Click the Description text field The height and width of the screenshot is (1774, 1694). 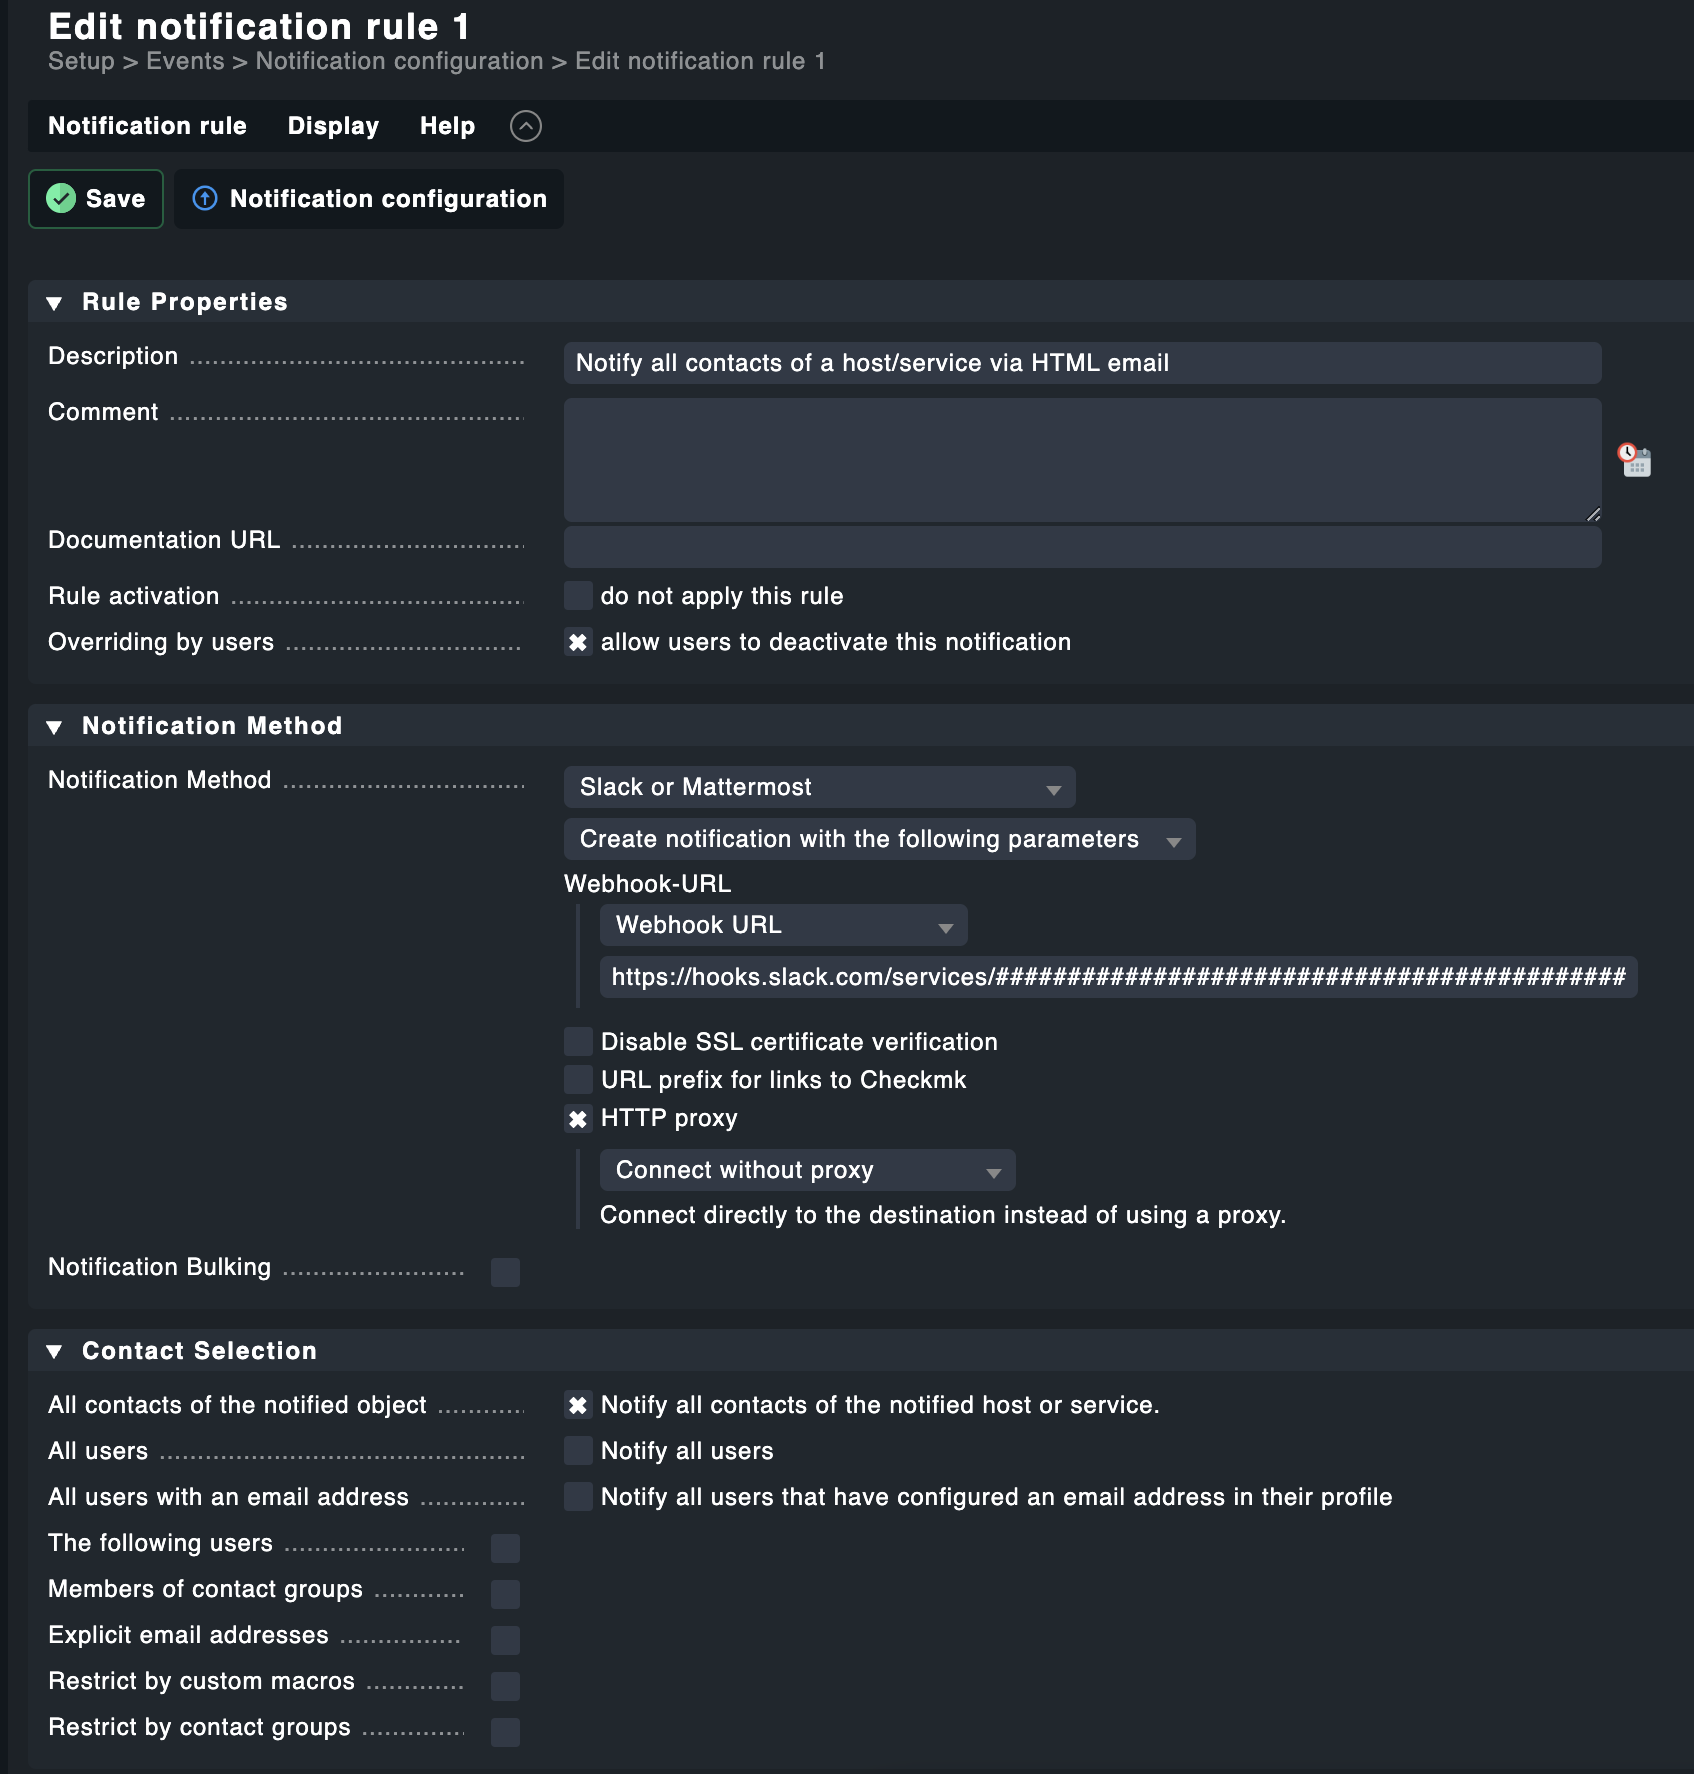(x=1082, y=363)
